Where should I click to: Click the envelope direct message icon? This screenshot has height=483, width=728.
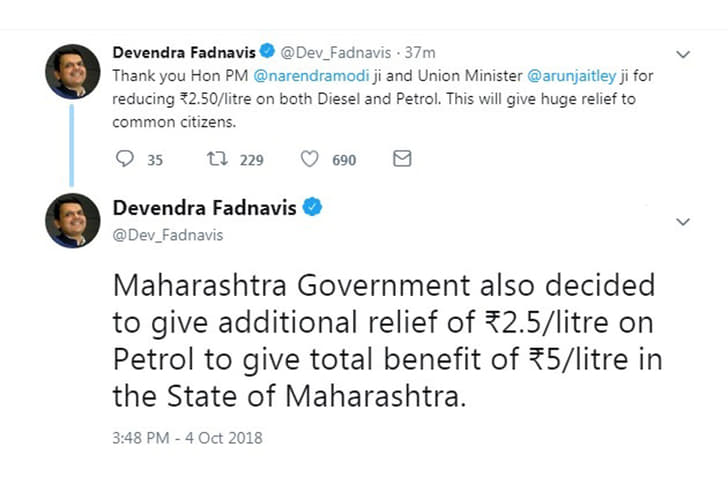click(402, 159)
